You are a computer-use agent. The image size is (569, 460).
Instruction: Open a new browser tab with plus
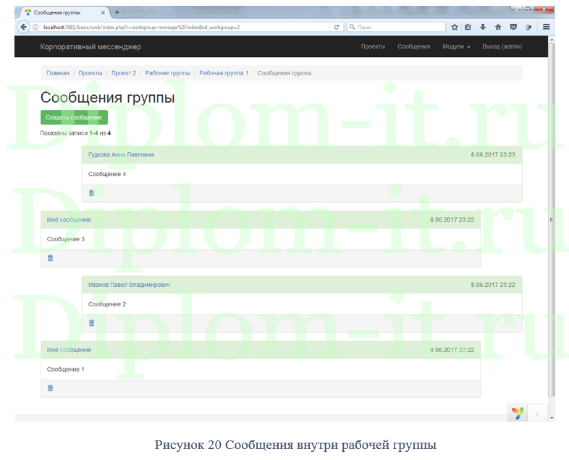(117, 12)
